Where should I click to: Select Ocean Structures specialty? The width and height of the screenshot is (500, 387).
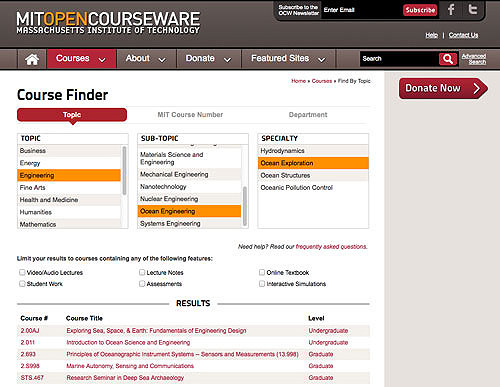click(313, 175)
